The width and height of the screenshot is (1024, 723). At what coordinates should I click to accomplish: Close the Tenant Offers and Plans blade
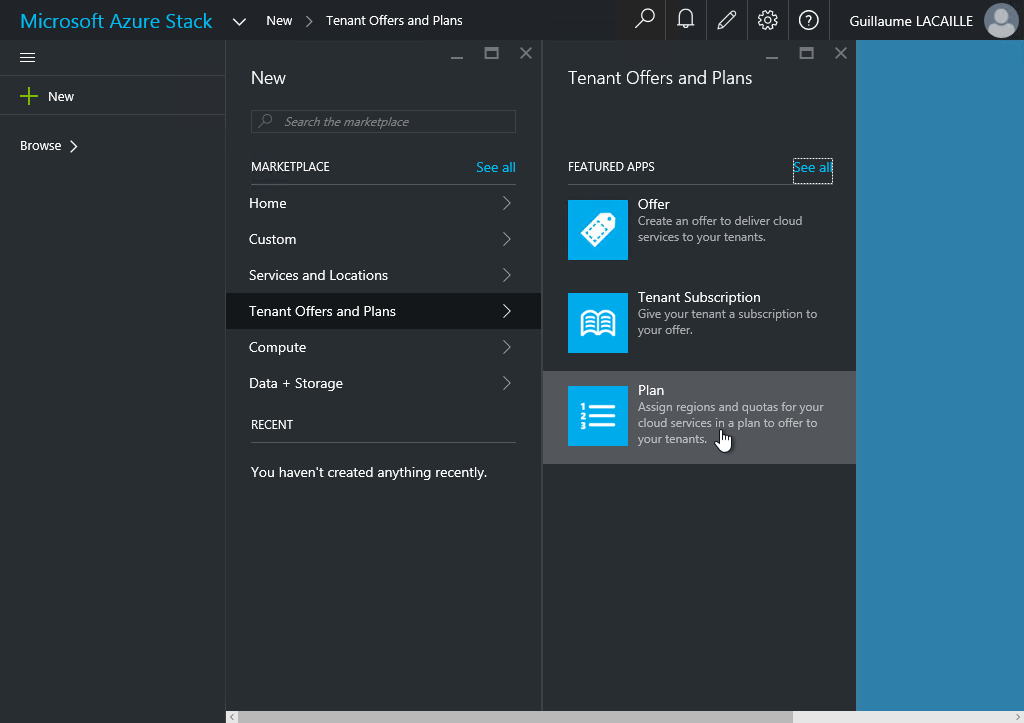click(x=840, y=53)
